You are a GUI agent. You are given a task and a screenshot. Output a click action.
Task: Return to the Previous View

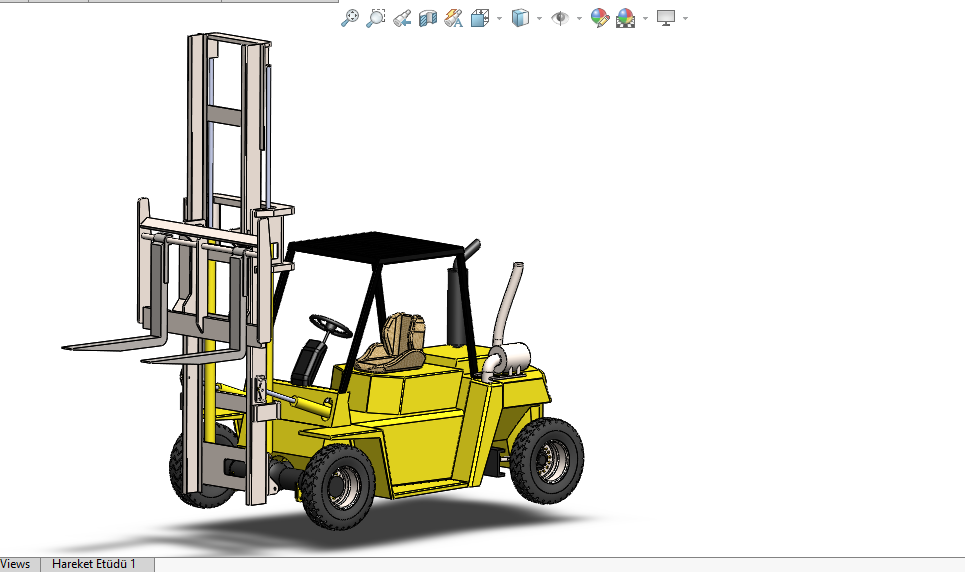(402, 17)
